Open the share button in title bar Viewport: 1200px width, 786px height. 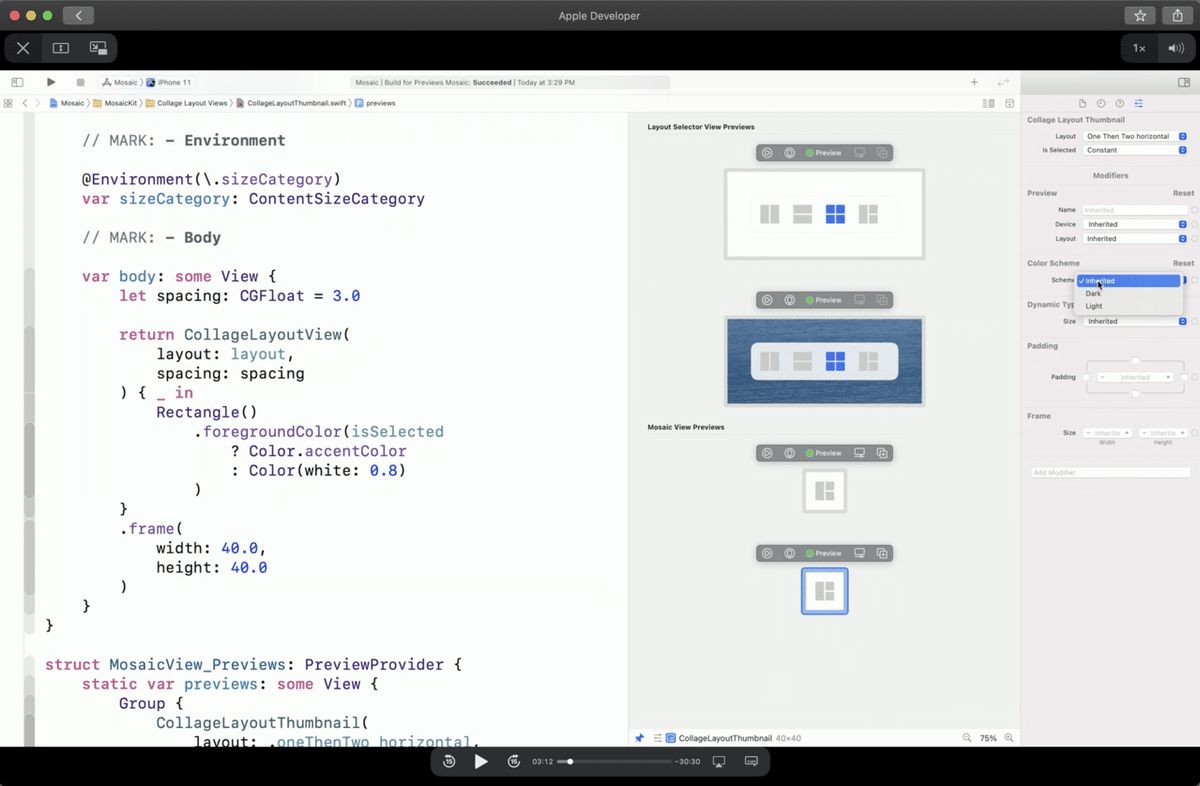[1177, 16]
